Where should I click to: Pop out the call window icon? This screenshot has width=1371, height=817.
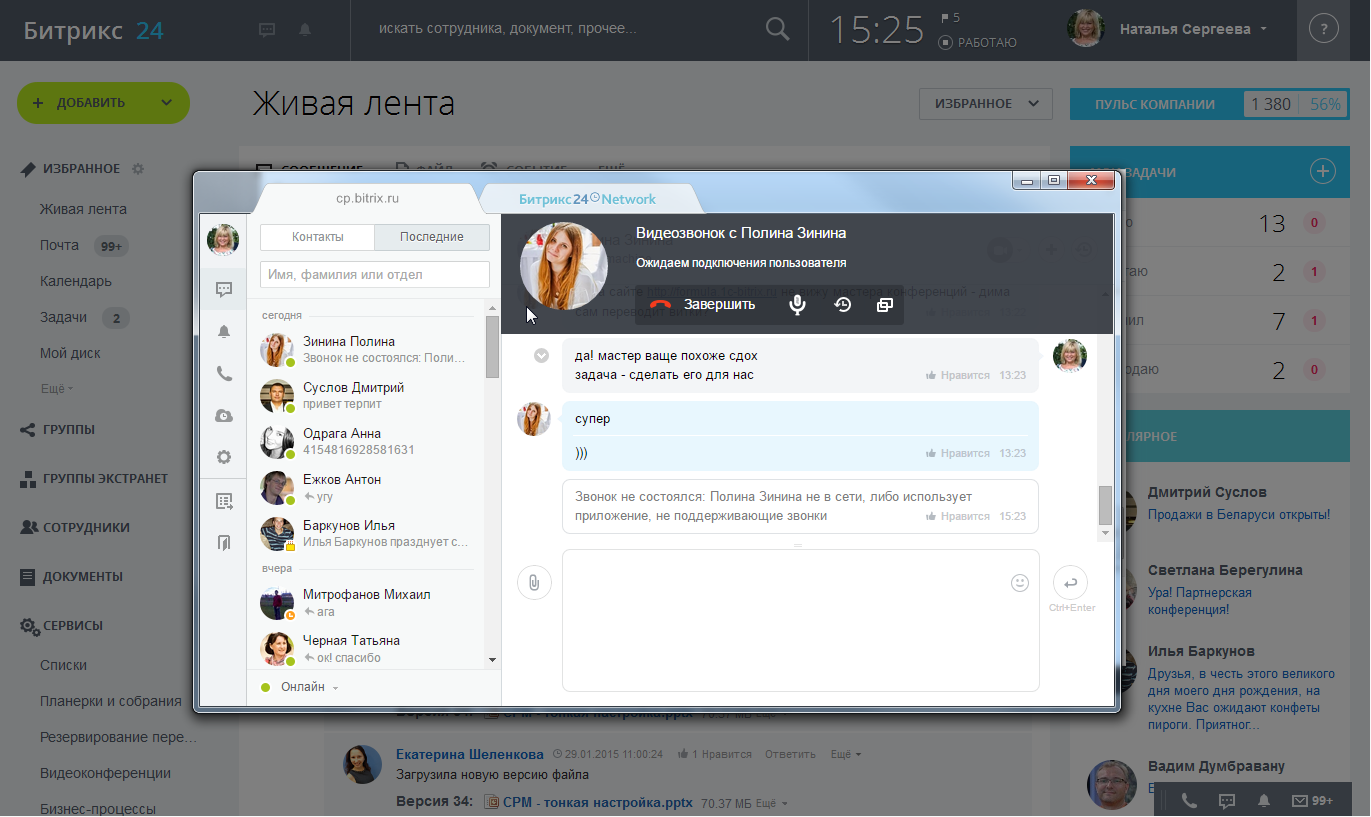pyautogui.click(x=884, y=305)
